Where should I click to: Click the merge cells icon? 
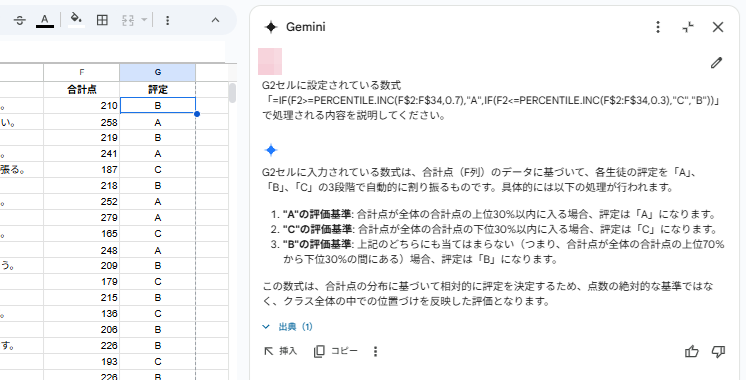pyautogui.click(x=128, y=20)
